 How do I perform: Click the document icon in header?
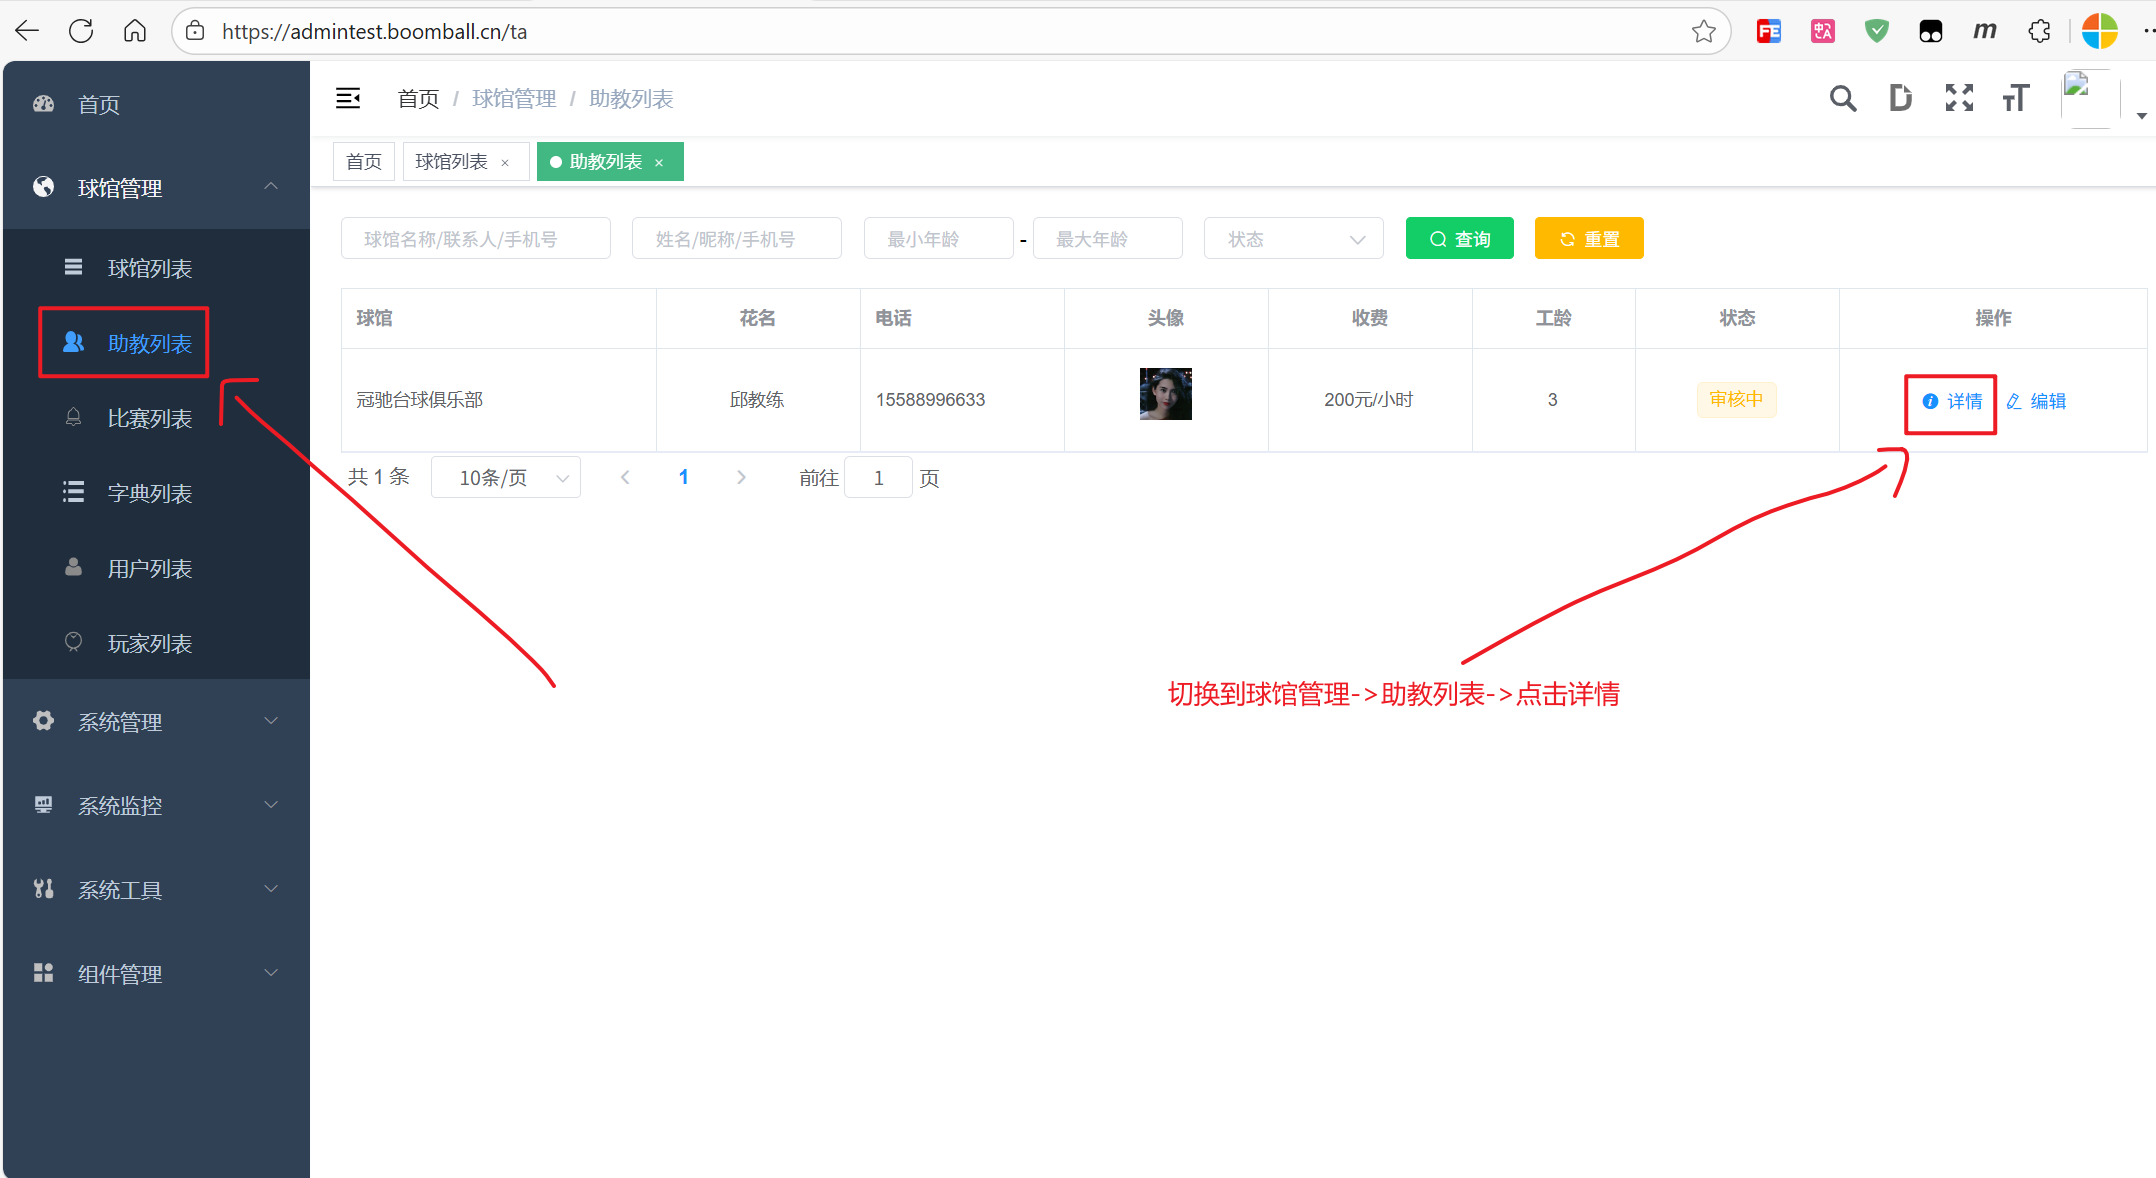pyautogui.click(x=1900, y=98)
